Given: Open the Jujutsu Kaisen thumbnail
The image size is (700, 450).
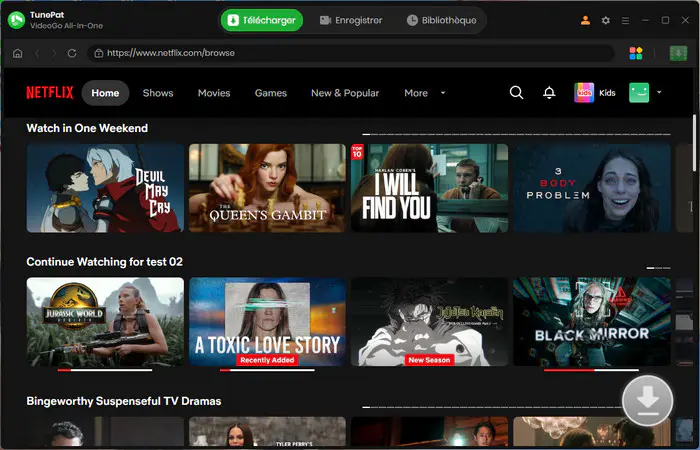Looking at the screenshot, I should pos(429,322).
